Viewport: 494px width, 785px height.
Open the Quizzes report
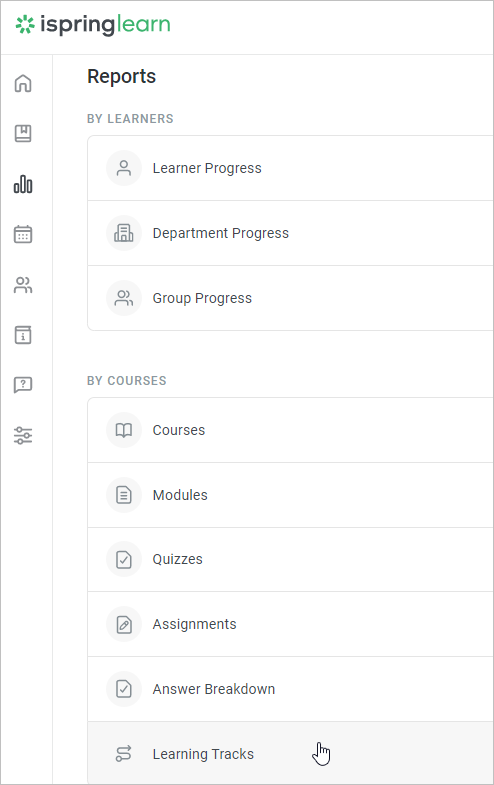(x=291, y=559)
